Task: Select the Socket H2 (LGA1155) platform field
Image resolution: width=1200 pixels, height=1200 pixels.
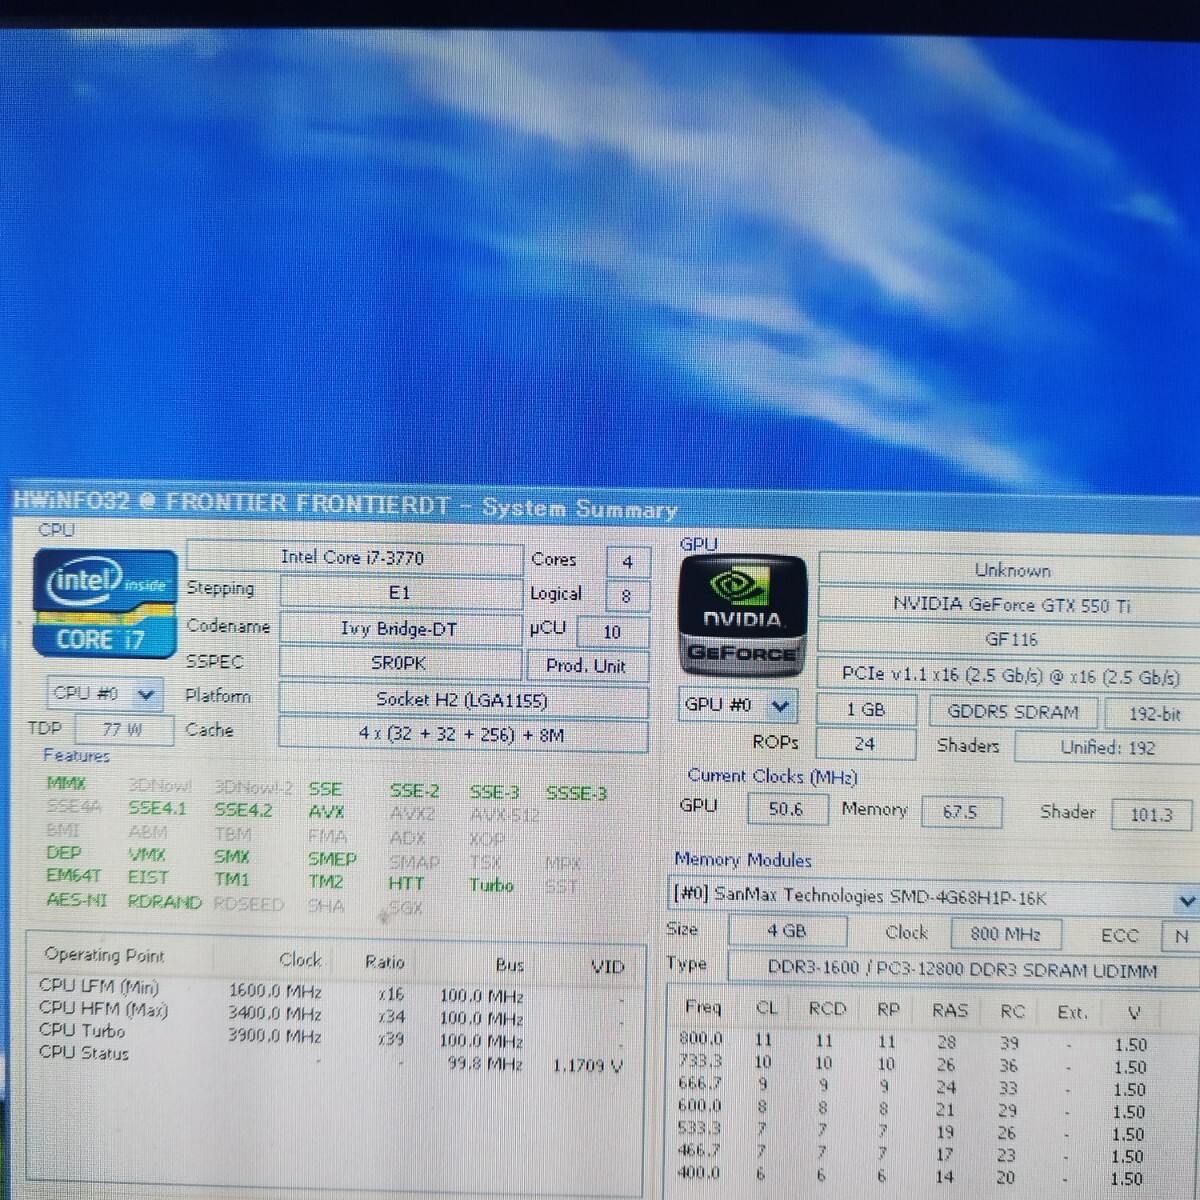Action: click(x=461, y=700)
